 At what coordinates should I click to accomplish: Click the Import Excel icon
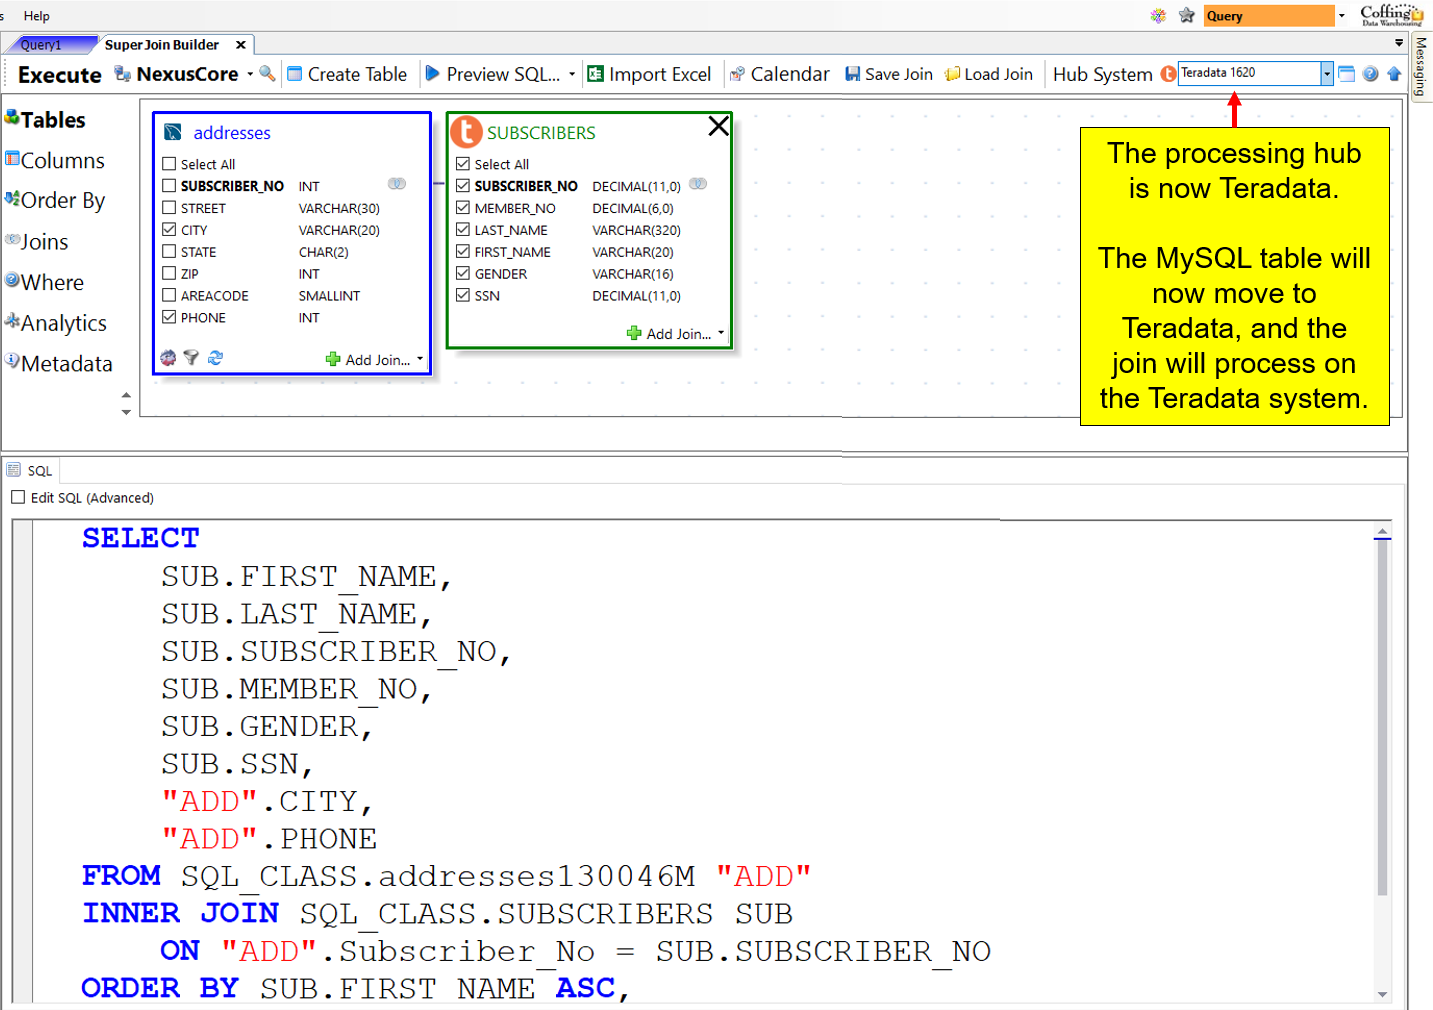[596, 74]
